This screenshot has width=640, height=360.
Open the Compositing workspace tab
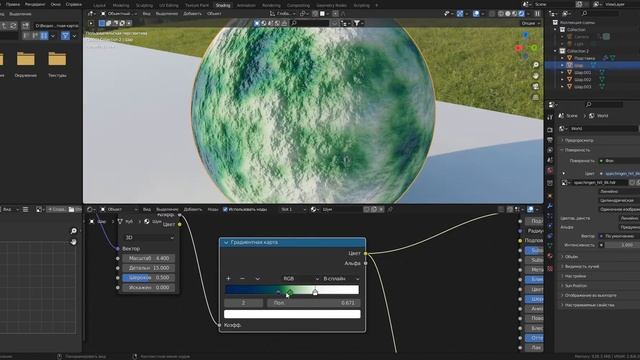click(x=298, y=5)
